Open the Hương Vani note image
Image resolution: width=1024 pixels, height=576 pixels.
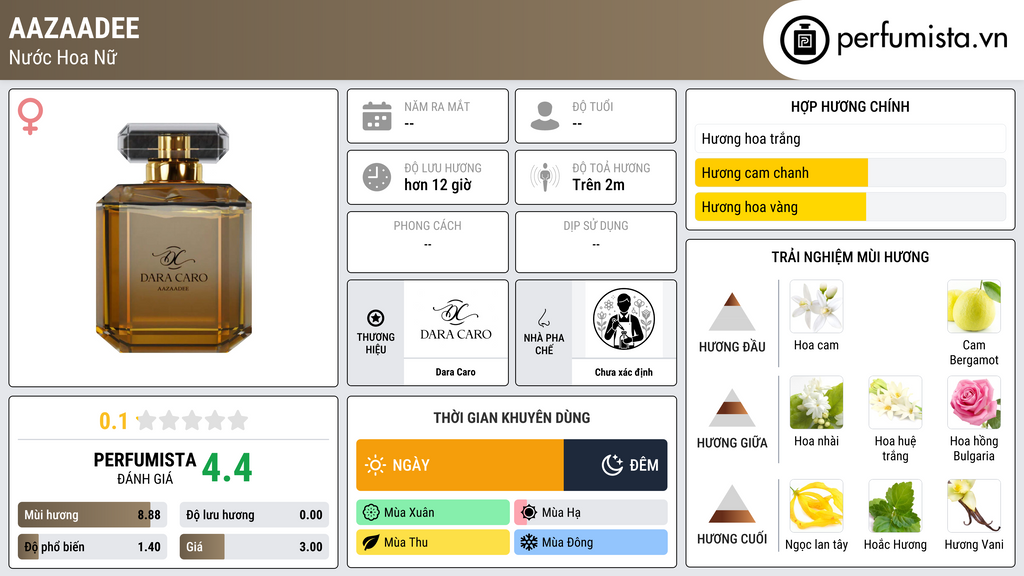pos(974,506)
